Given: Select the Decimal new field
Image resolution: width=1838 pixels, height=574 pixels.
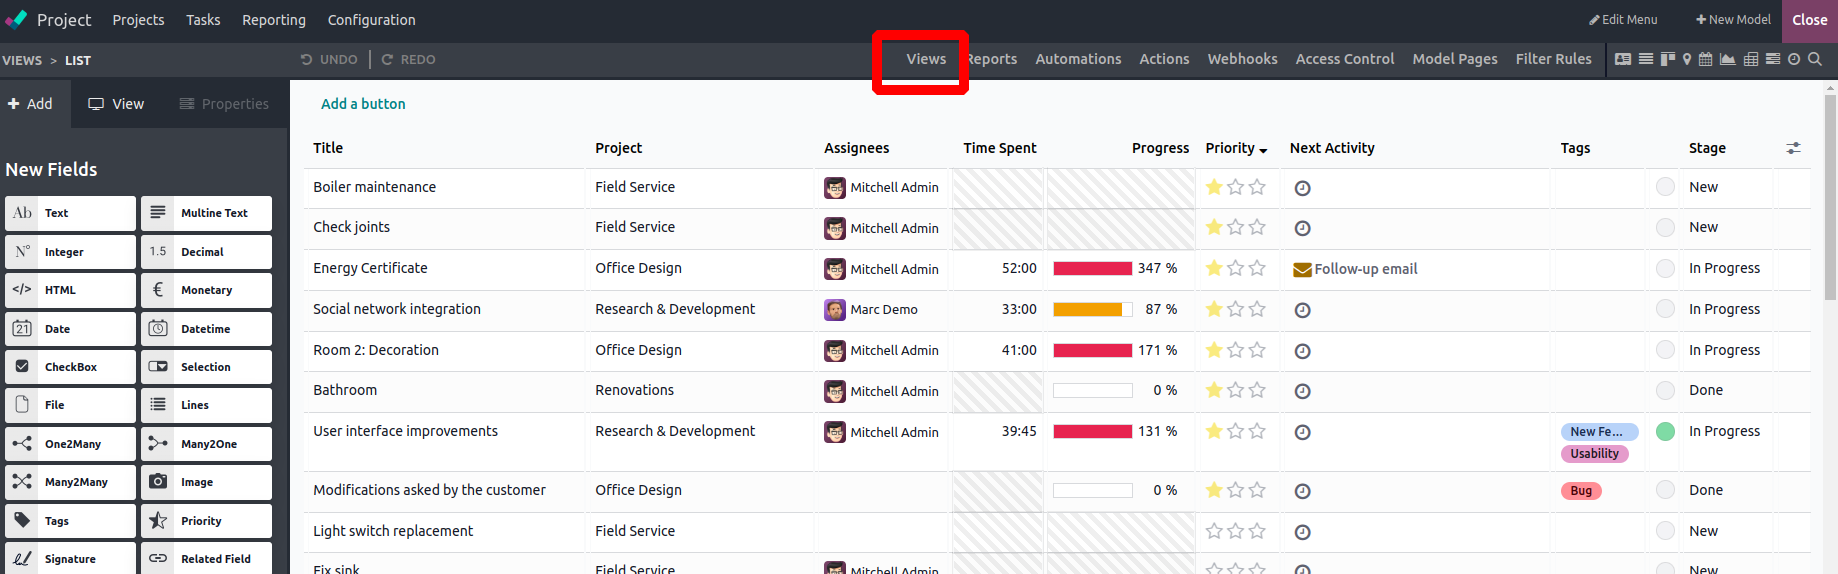Looking at the screenshot, I should tap(206, 252).
